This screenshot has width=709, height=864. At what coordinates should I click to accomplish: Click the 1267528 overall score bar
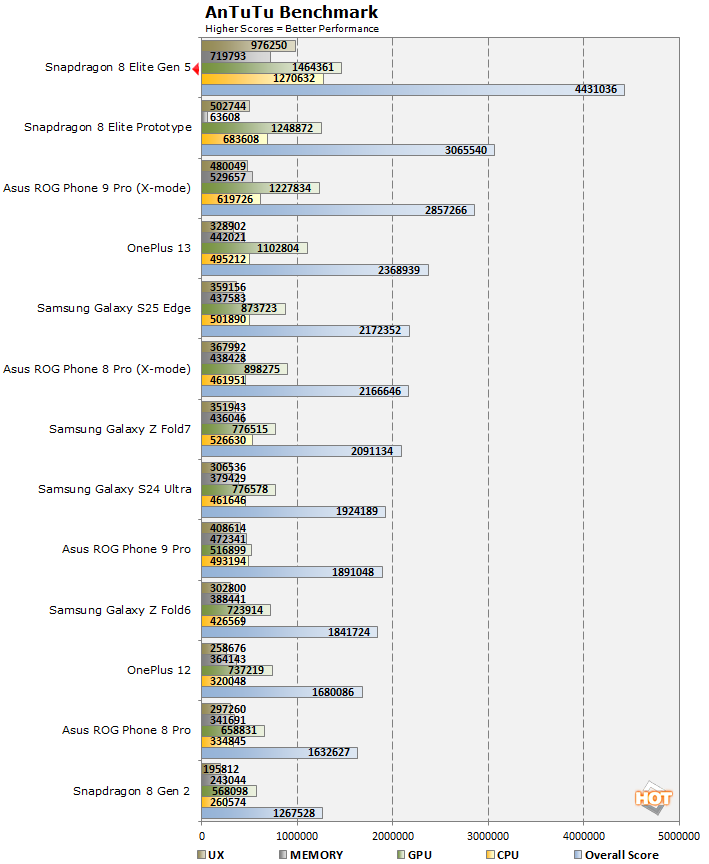pyautogui.click(x=262, y=813)
